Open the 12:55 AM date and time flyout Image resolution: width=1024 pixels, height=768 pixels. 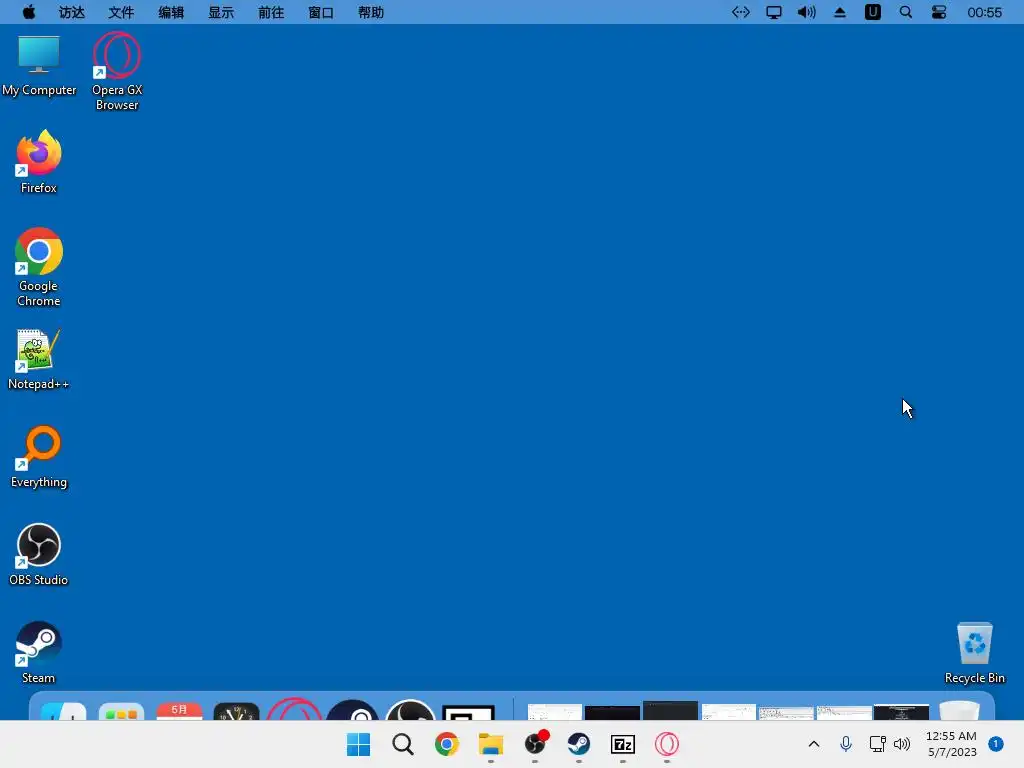(952, 744)
